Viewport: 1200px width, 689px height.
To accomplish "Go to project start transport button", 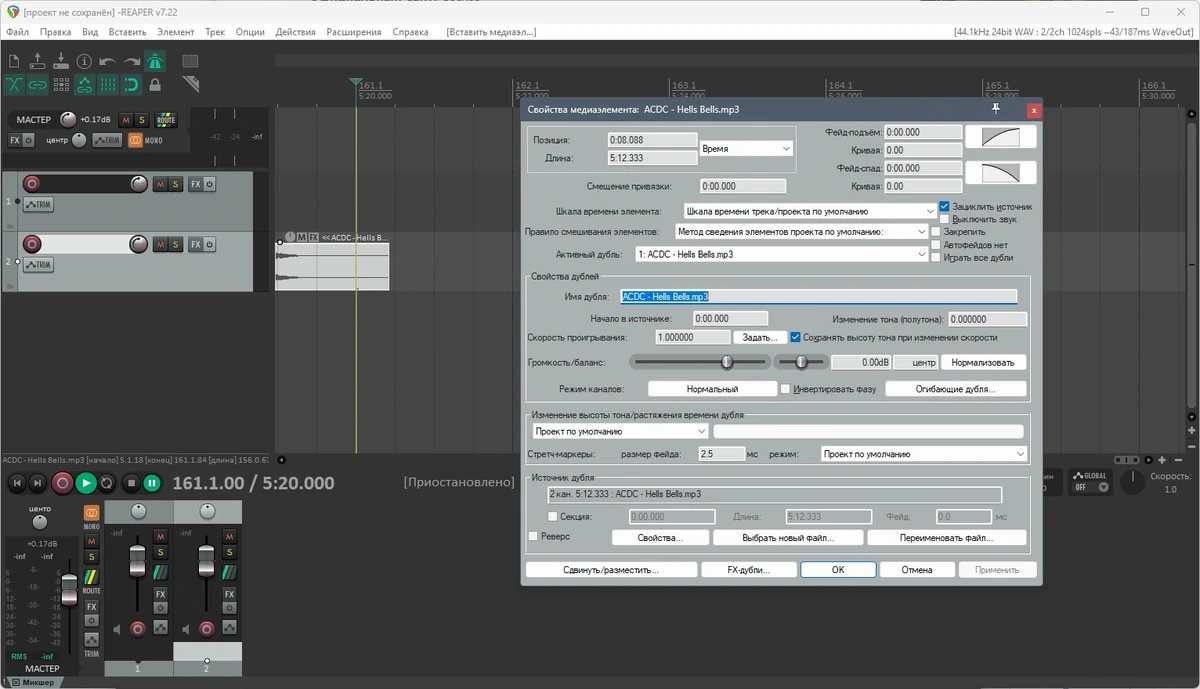I will (x=16, y=483).
